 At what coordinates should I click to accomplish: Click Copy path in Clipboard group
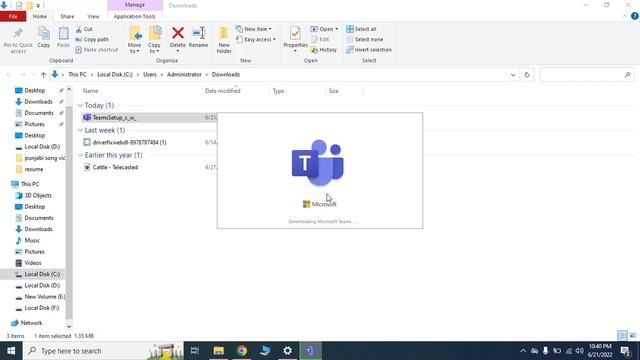pos(92,40)
